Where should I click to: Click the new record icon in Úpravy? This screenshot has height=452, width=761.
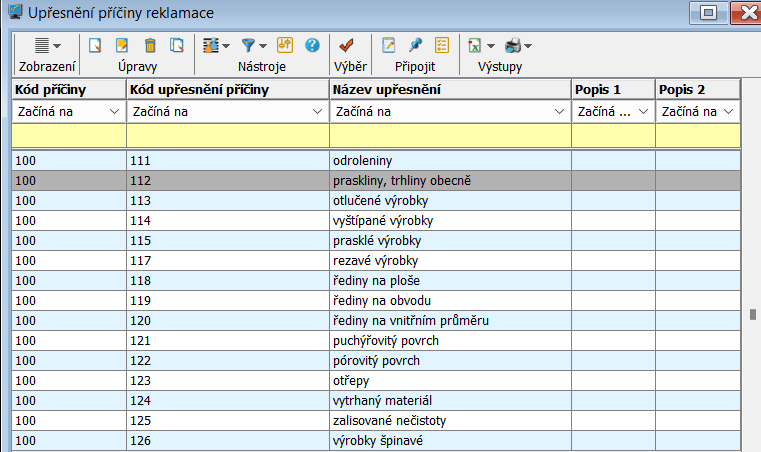[96, 45]
